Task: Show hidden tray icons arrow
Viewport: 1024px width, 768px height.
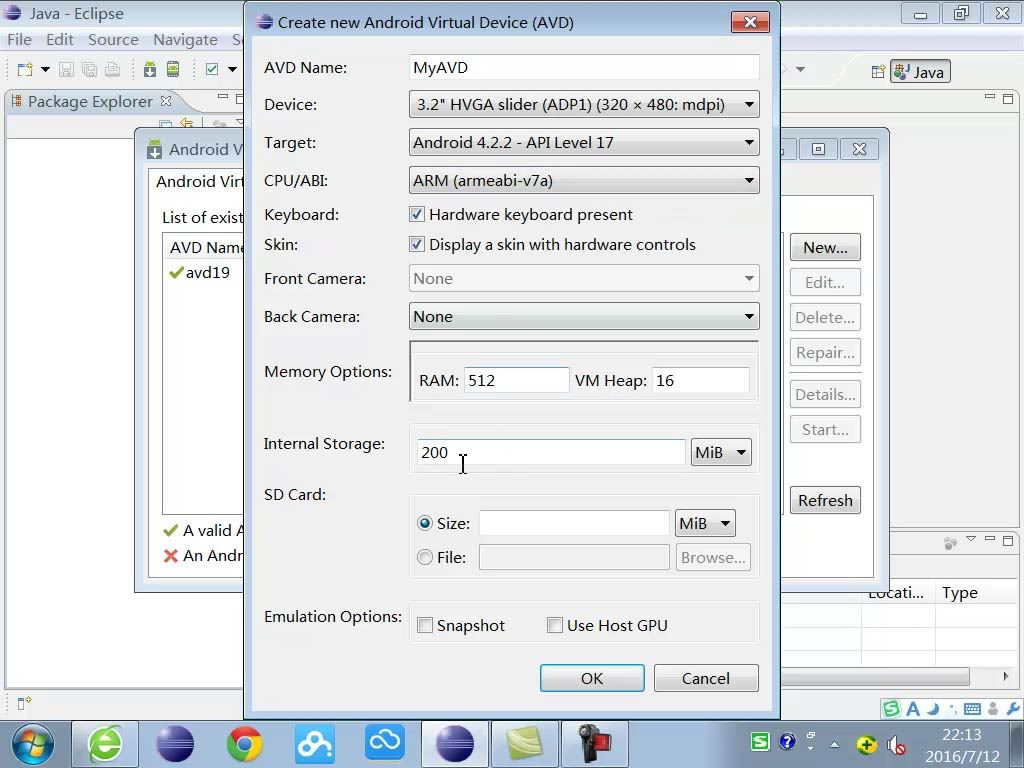Action: (834, 744)
